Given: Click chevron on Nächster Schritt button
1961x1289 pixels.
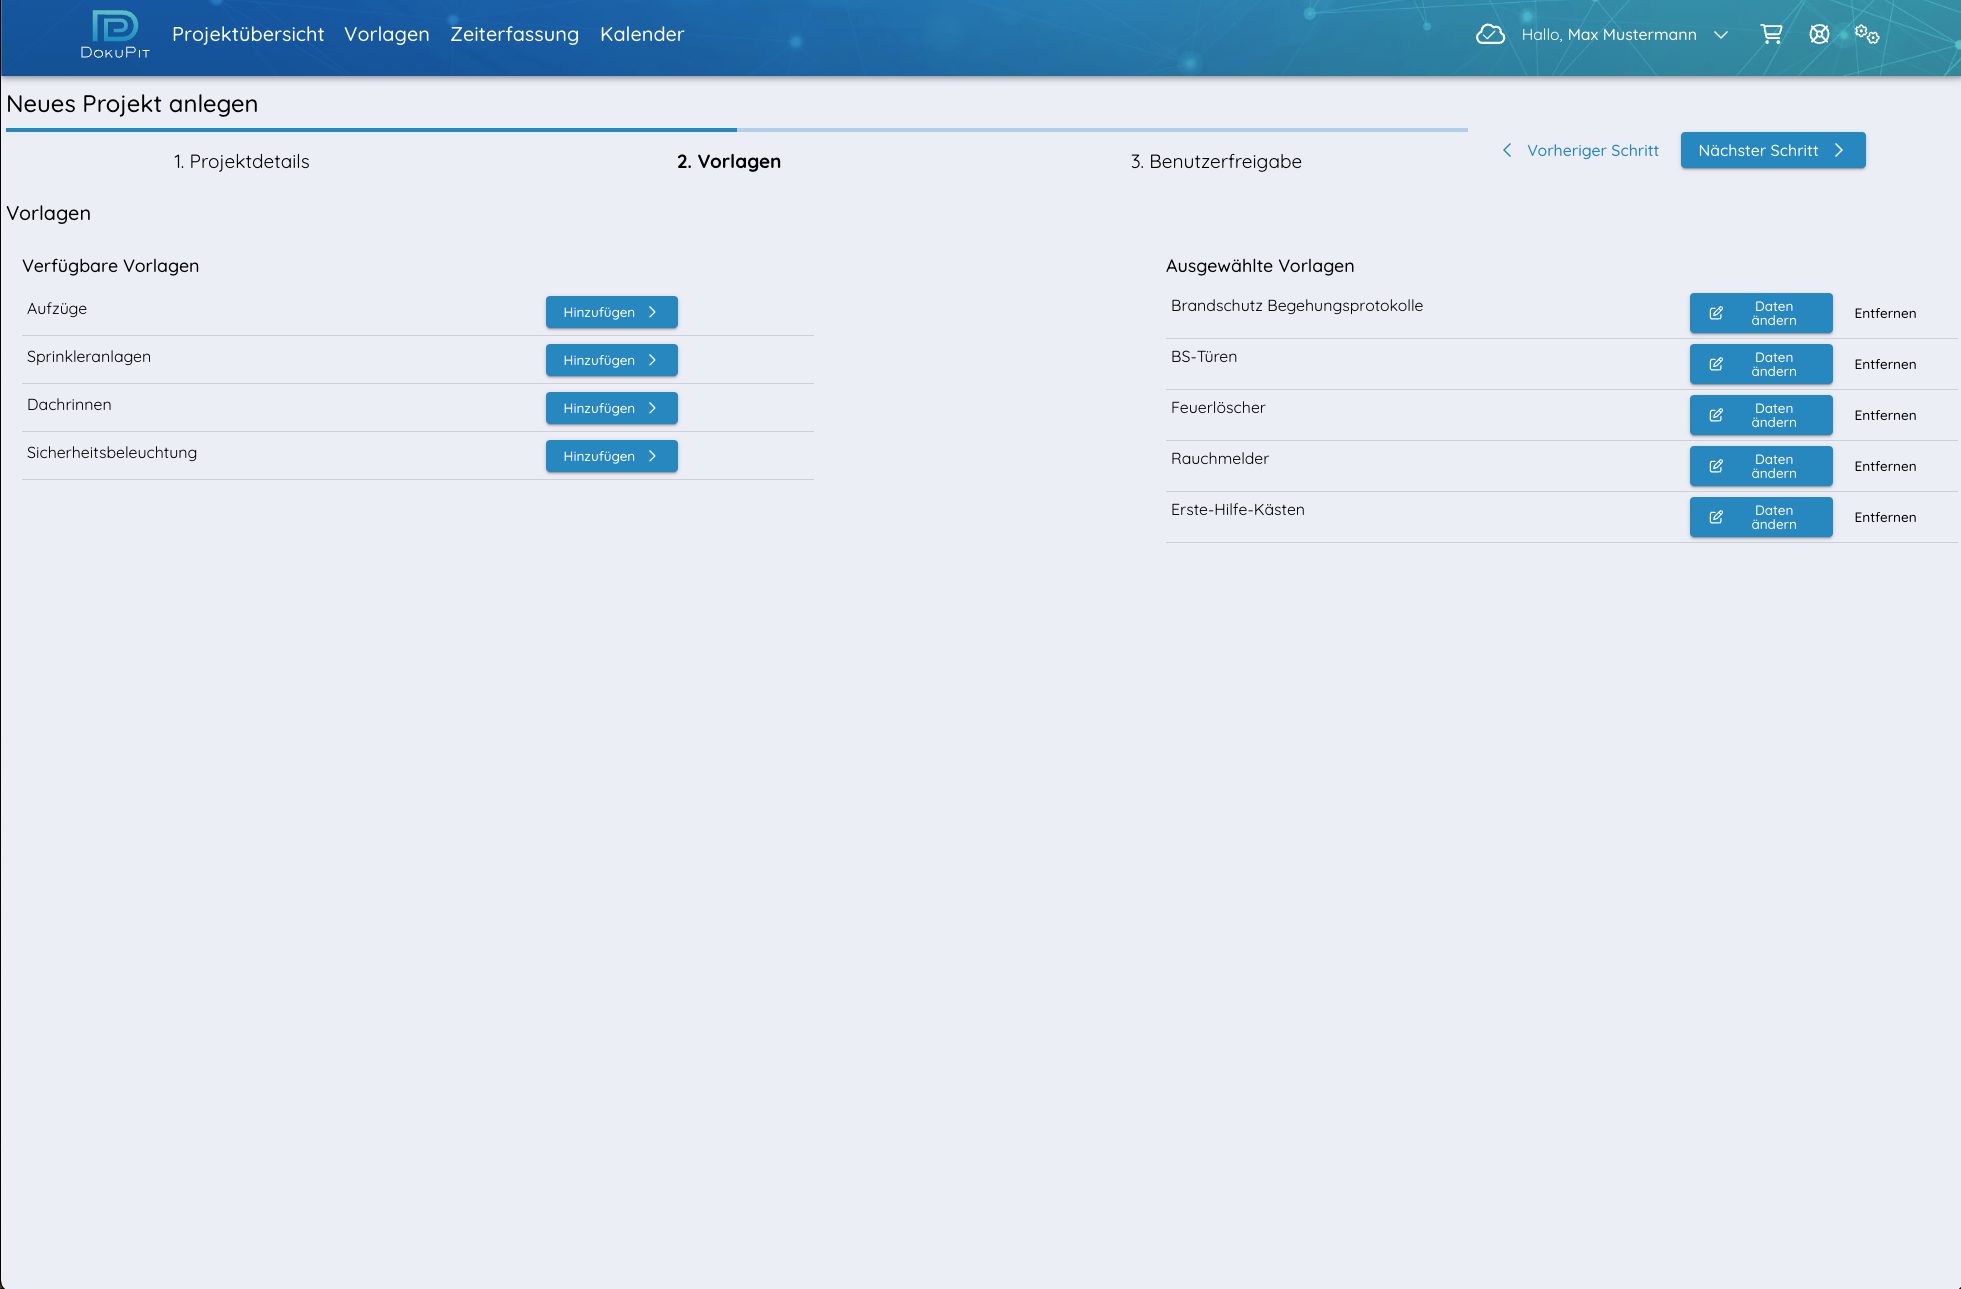Looking at the screenshot, I should tap(1838, 150).
